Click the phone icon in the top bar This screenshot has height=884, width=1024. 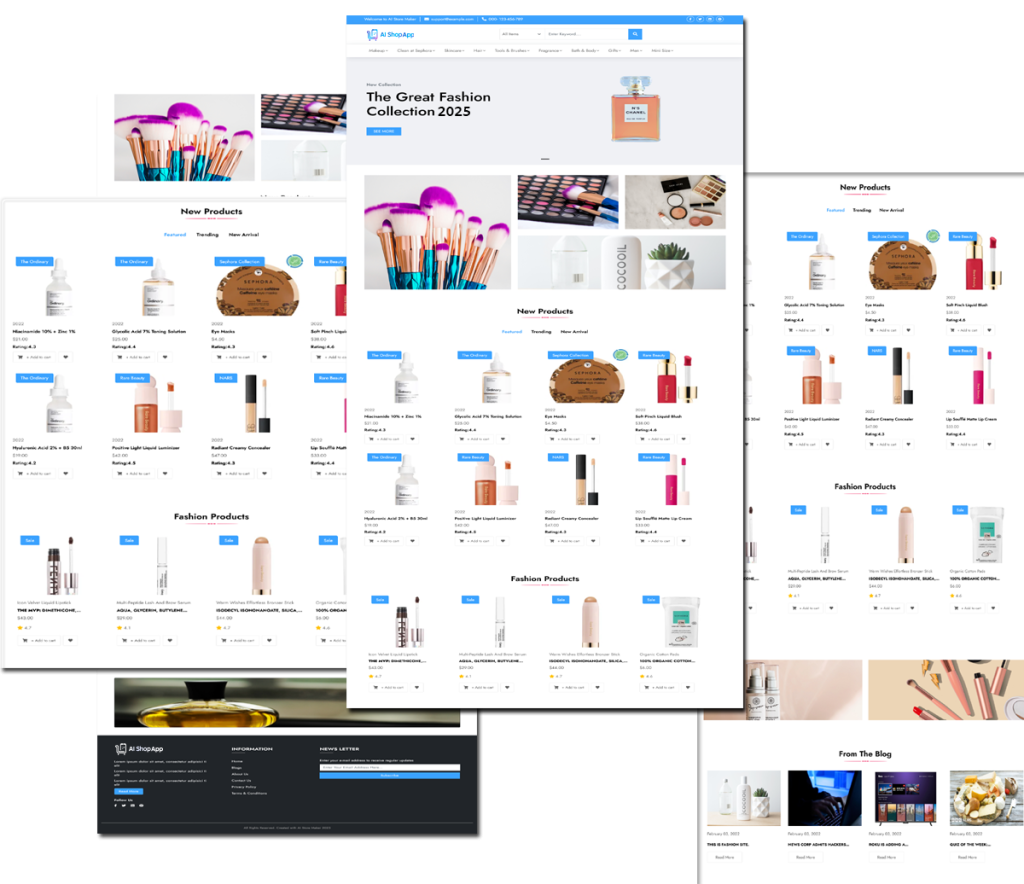click(483, 19)
